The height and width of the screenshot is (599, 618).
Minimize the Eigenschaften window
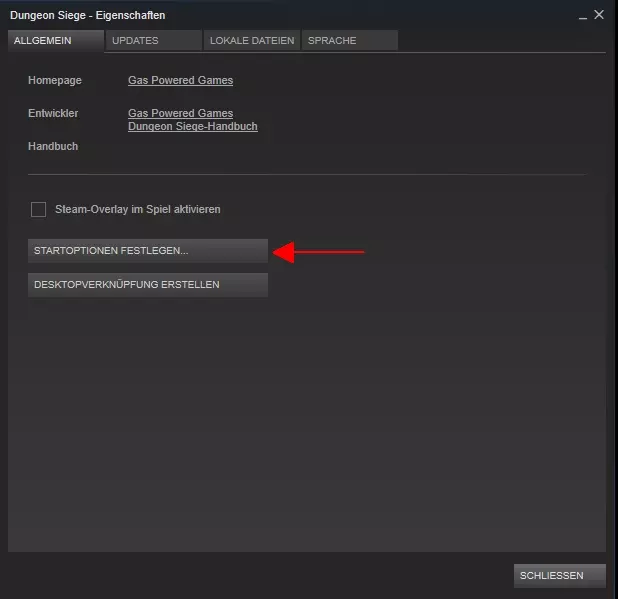click(583, 16)
